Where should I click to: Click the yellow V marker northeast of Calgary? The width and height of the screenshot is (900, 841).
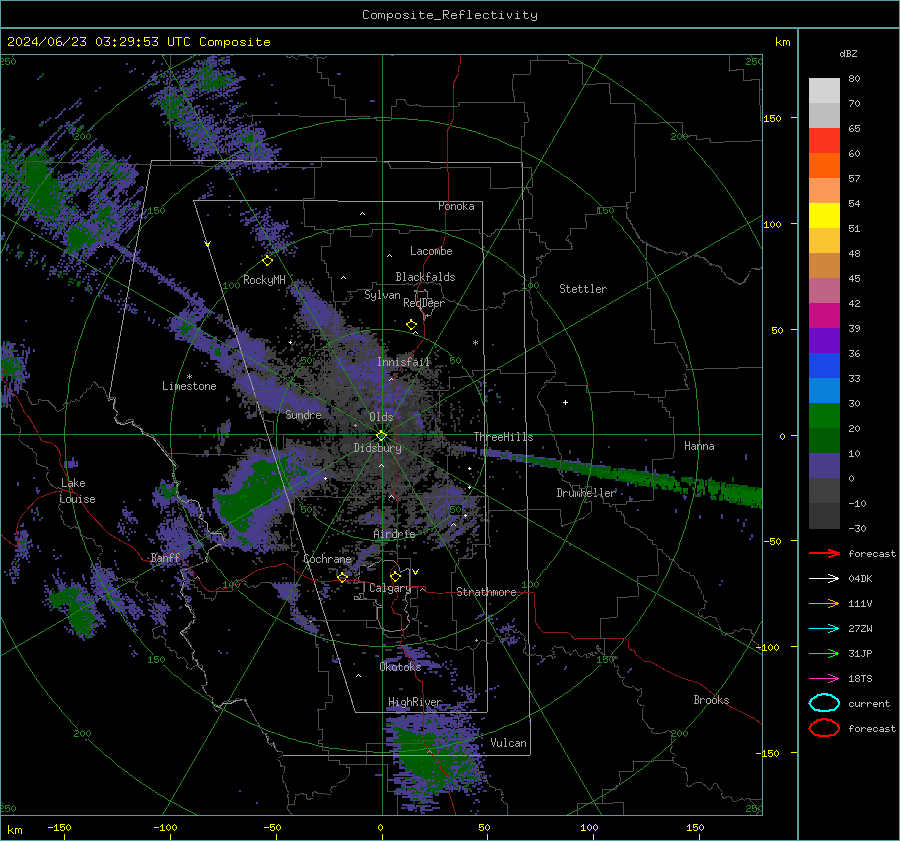point(416,572)
